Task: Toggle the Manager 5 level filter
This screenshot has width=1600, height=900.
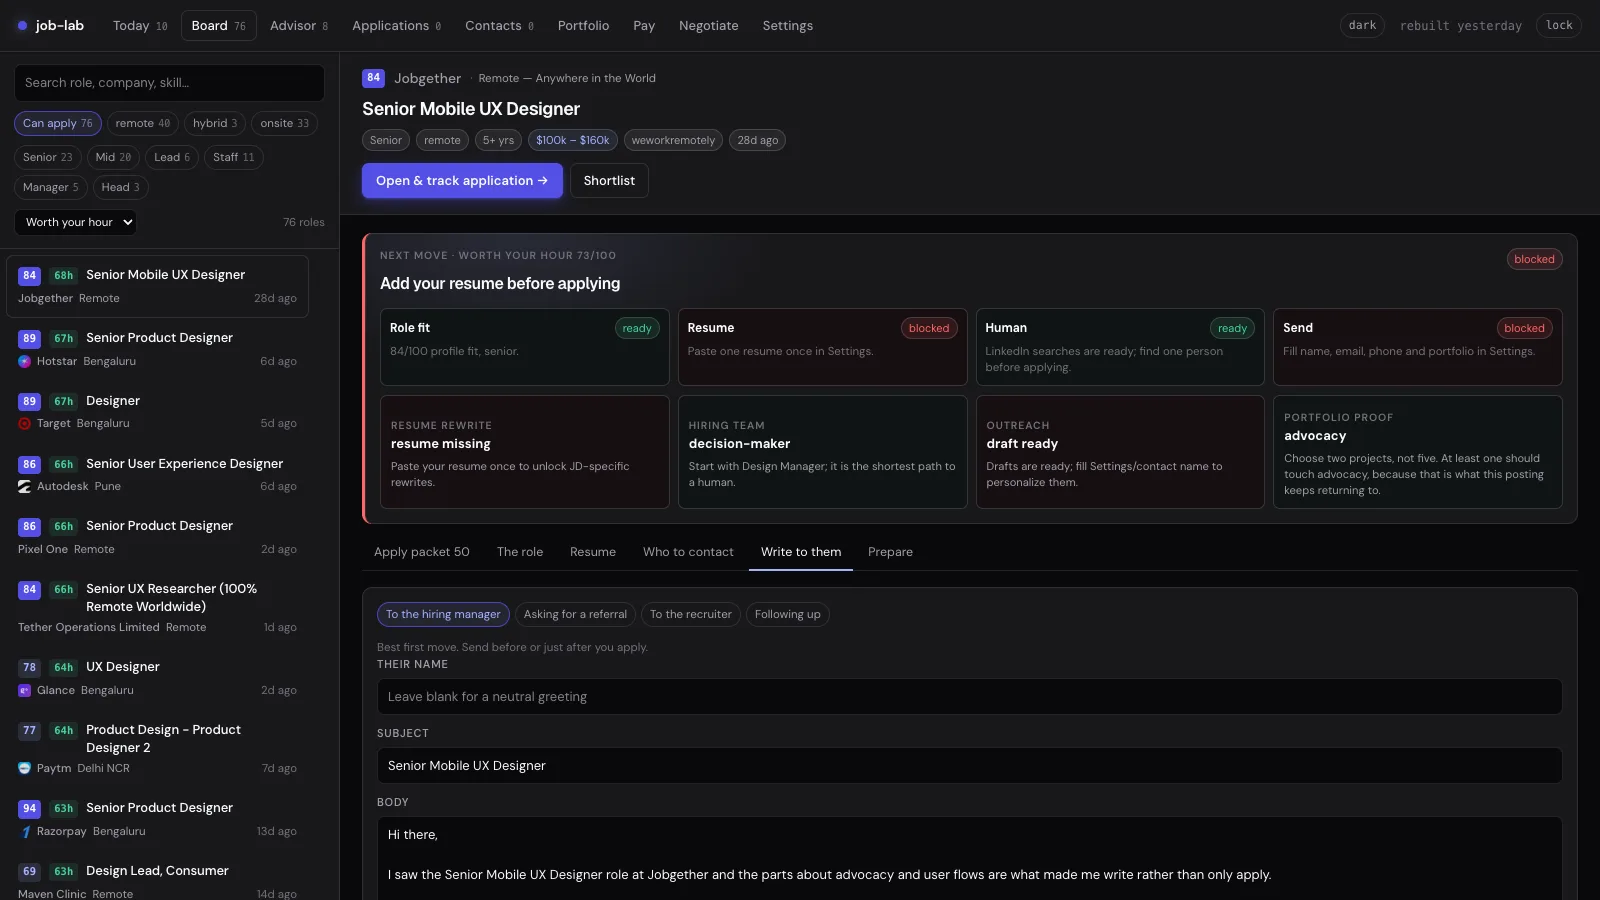Action: tap(51, 188)
